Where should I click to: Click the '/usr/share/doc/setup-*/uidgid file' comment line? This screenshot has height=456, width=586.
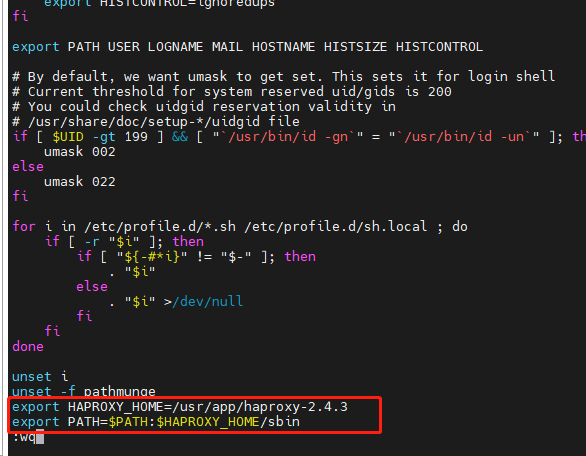pyautogui.click(x=156, y=121)
